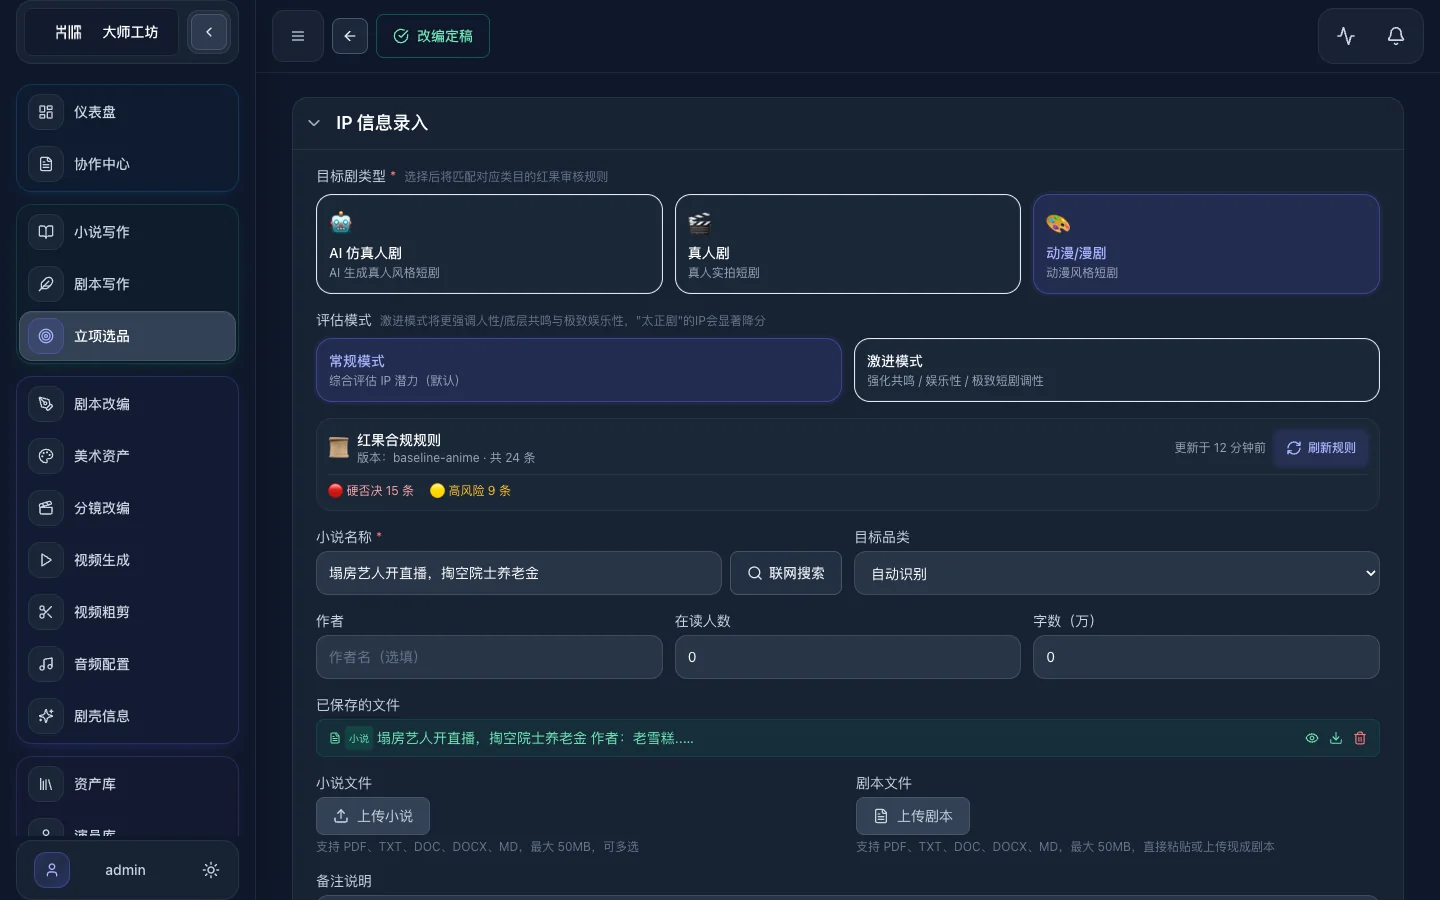Click the 在读人数 input field
1440x900 pixels.
pyautogui.click(x=848, y=657)
